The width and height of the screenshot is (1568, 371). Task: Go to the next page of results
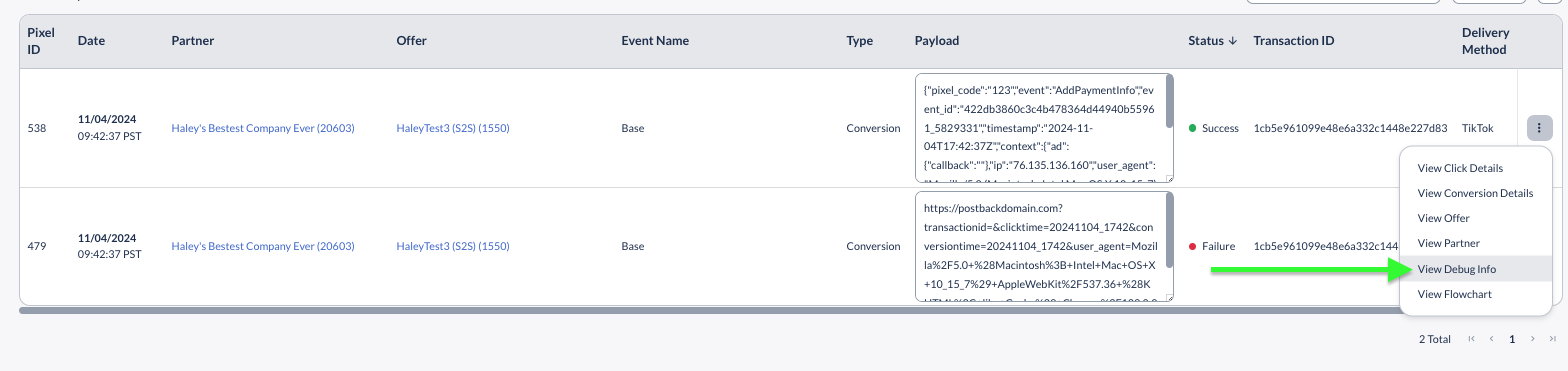point(1532,339)
